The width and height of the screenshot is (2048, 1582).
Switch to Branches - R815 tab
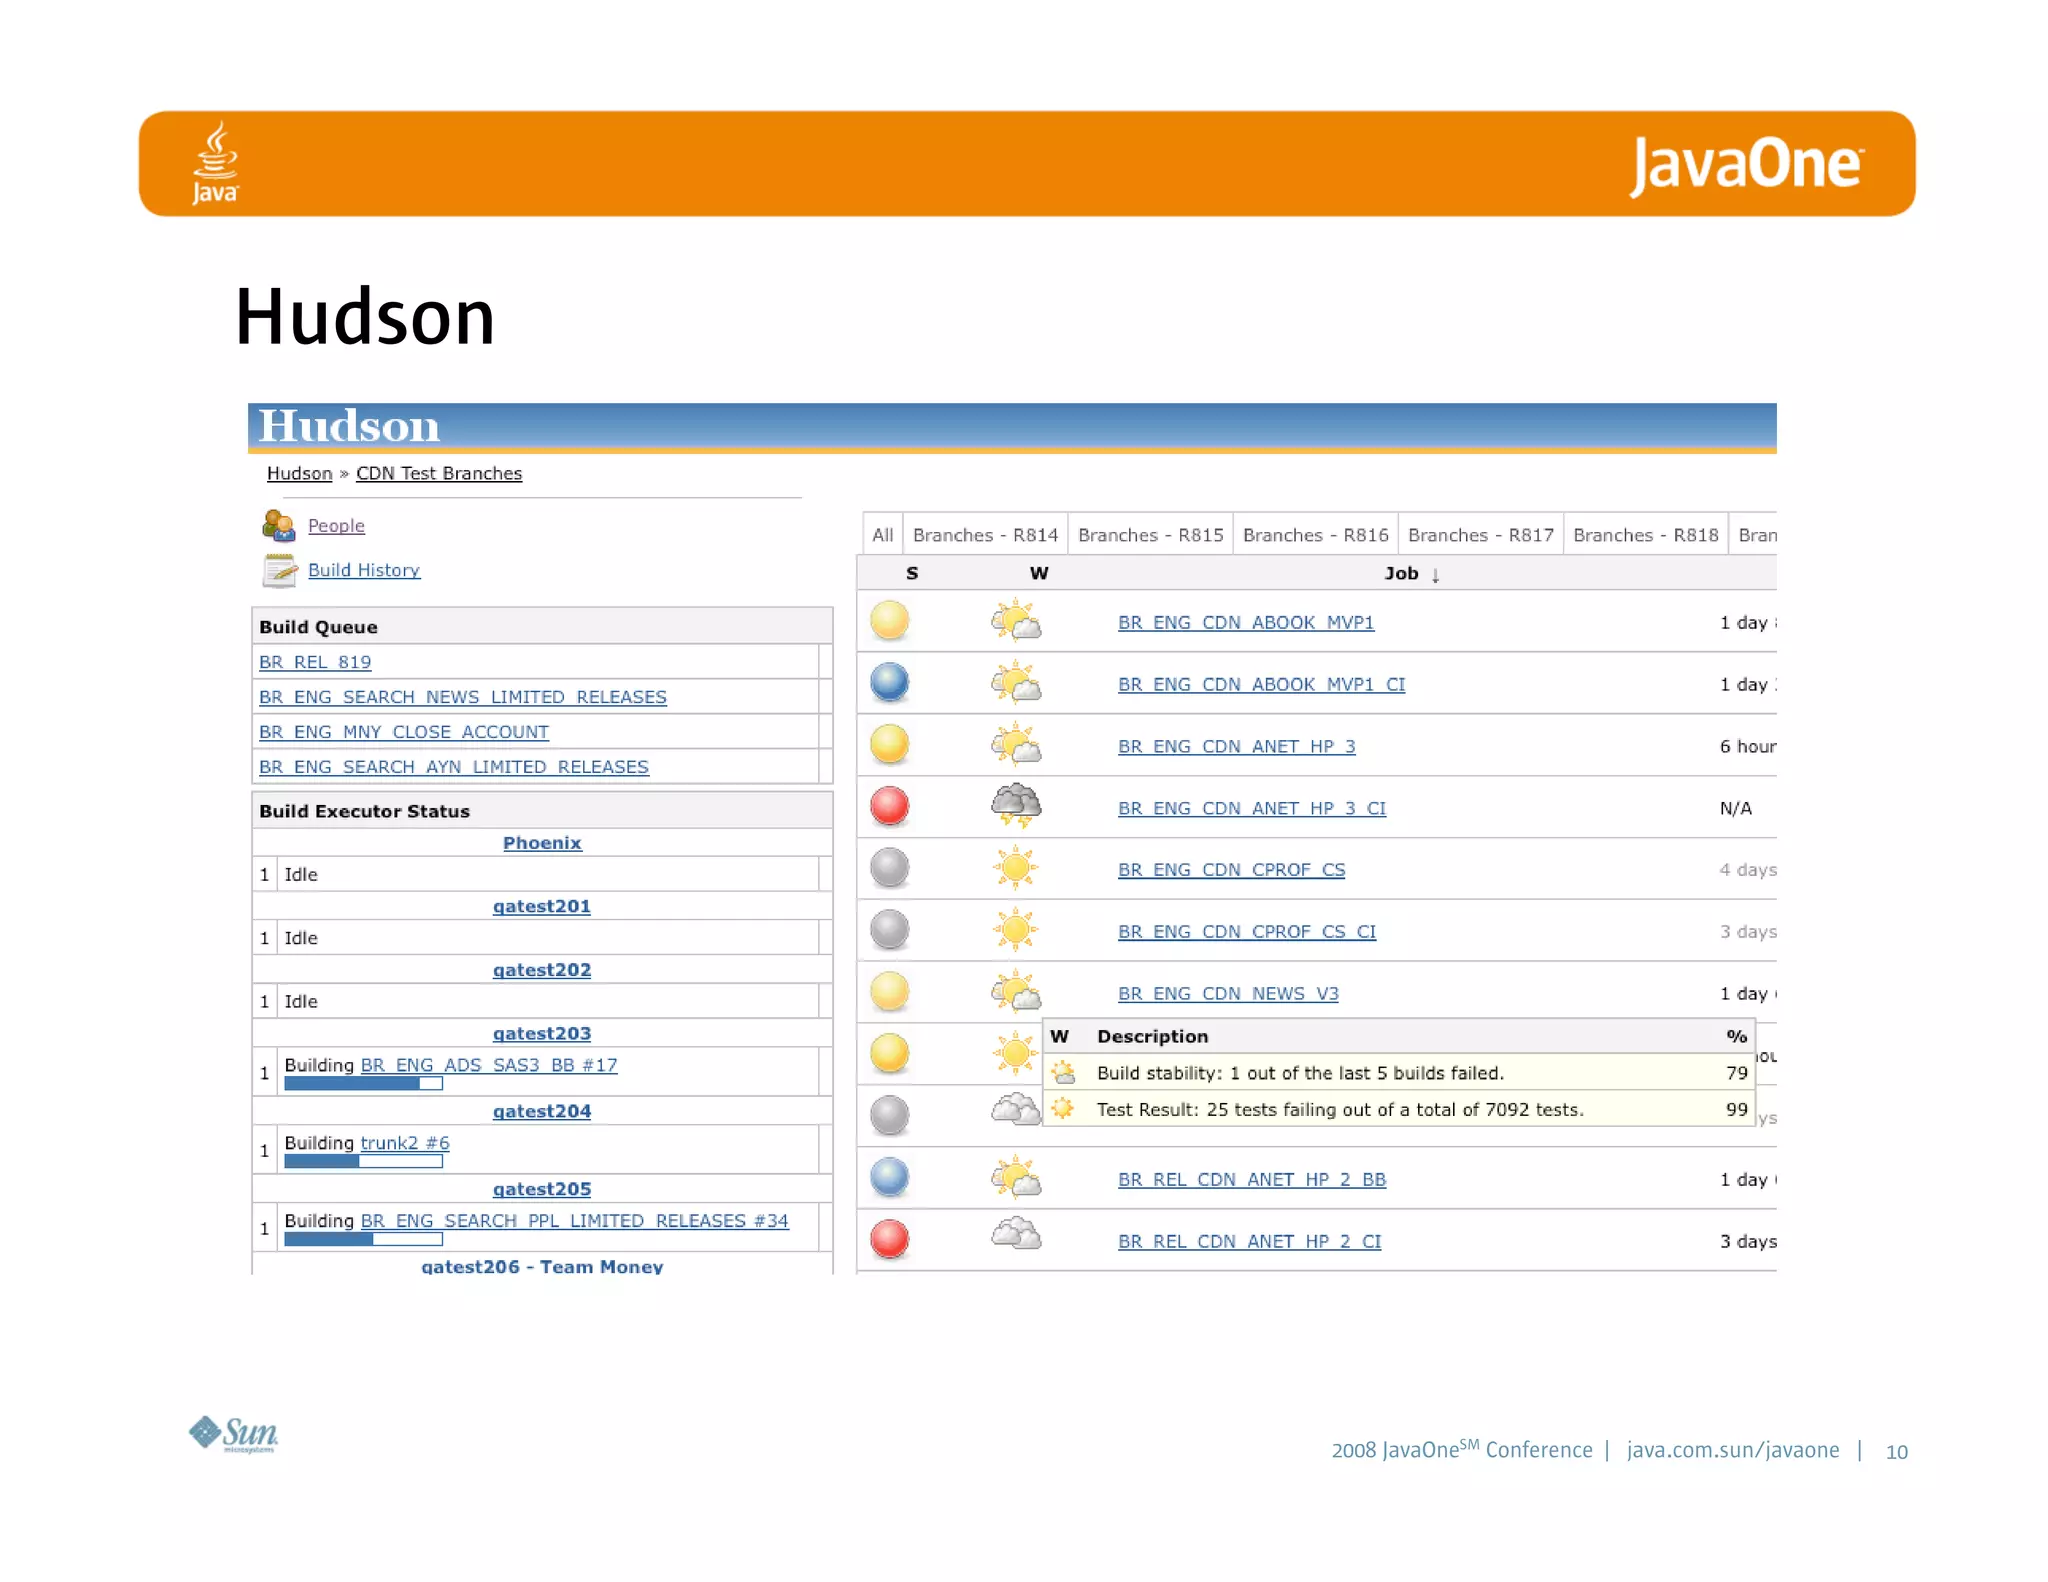[x=1150, y=535]
